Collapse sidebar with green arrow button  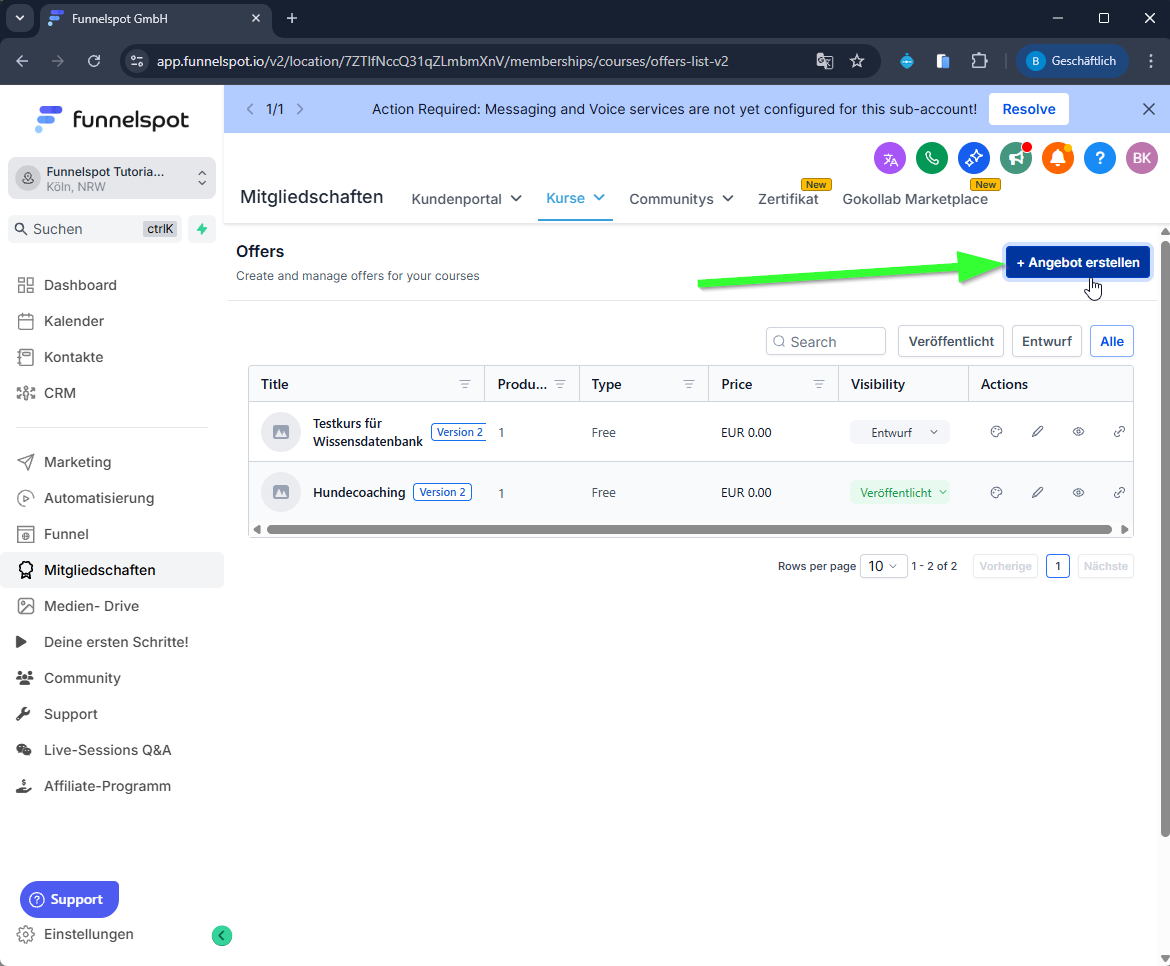click(222, 935)
